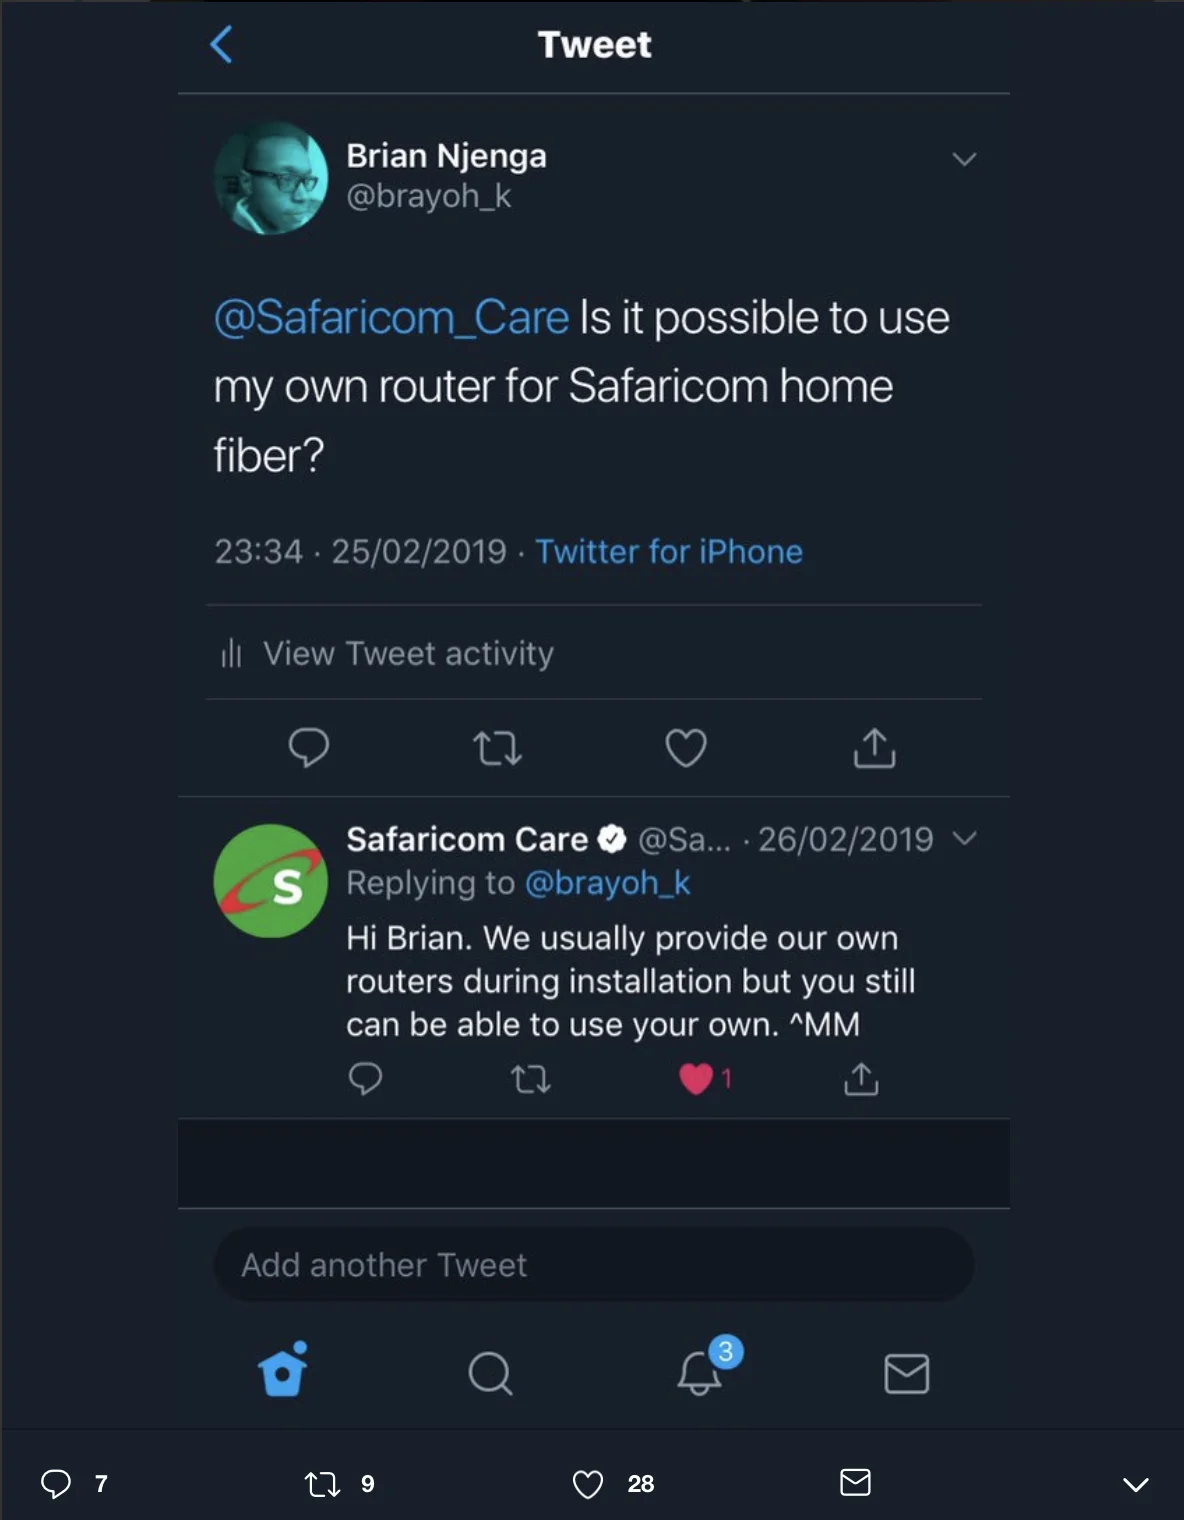Click the Add another Tweet field
The image size is (1184, 1520).
pos(593,1265)
